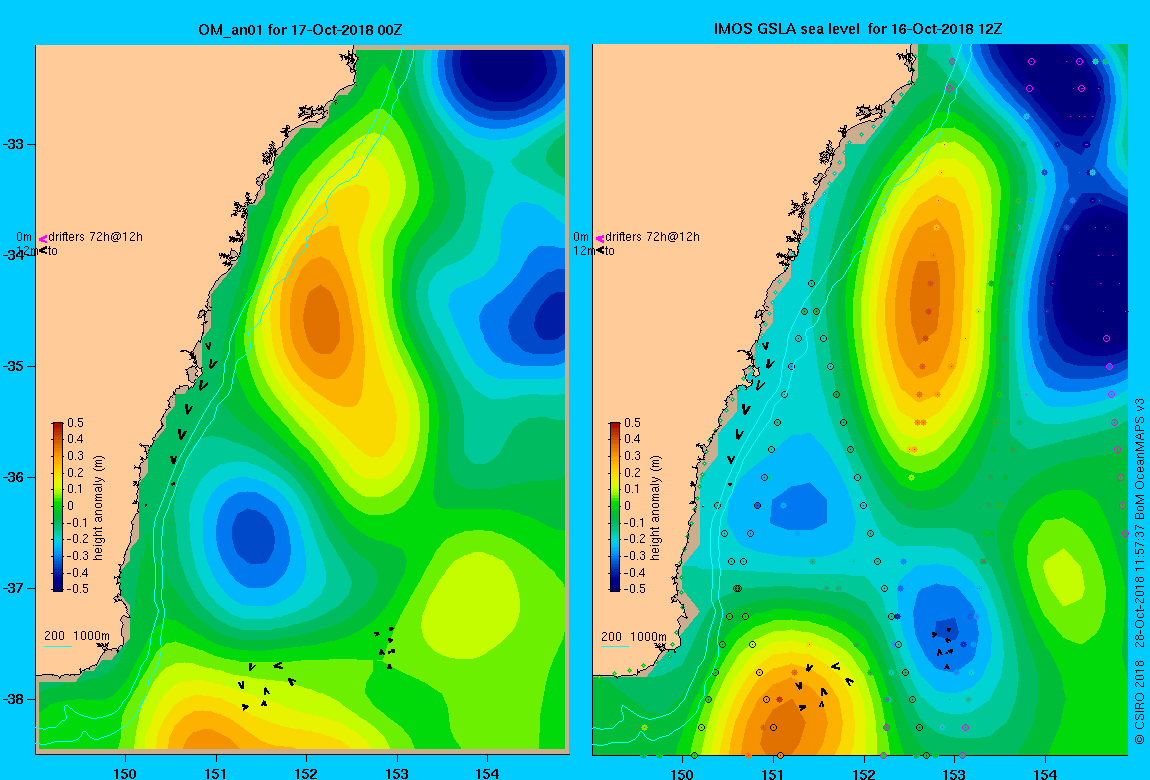Click longitude label 152 under right map
1150x780 pixels.
pos(863,773)
